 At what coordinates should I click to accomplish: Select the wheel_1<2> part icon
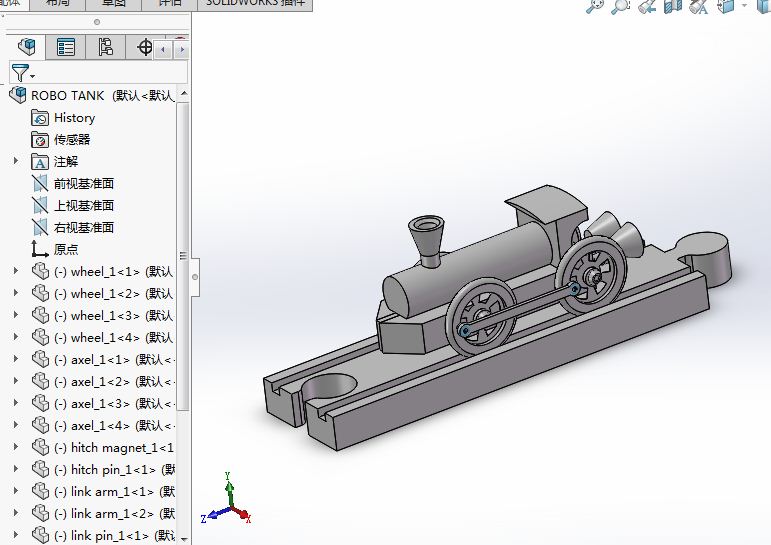[40, 294]
